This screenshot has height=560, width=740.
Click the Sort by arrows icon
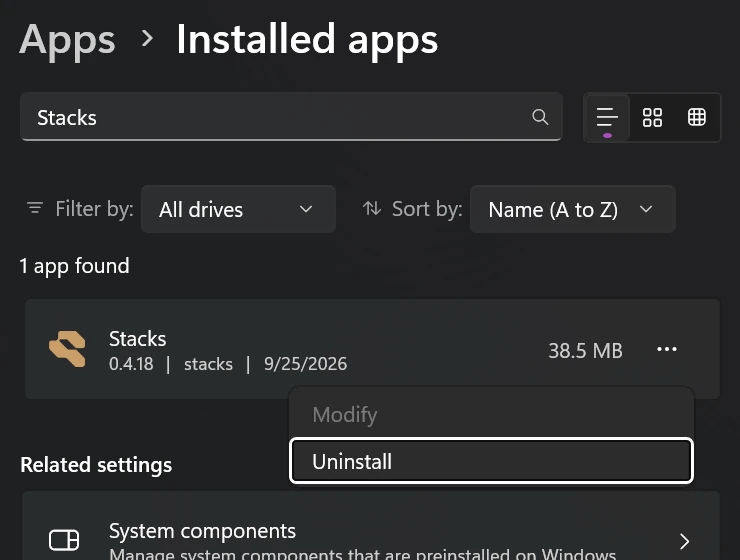[371, 208]
